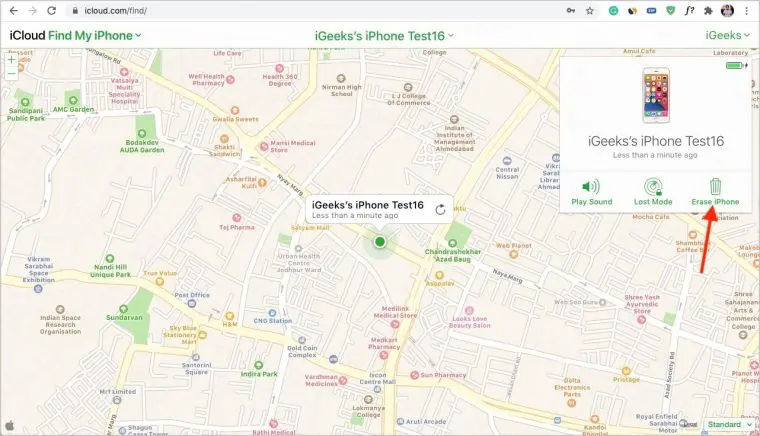Open Chrome three-dot menu
760x436 pixels.
(746, 11)
